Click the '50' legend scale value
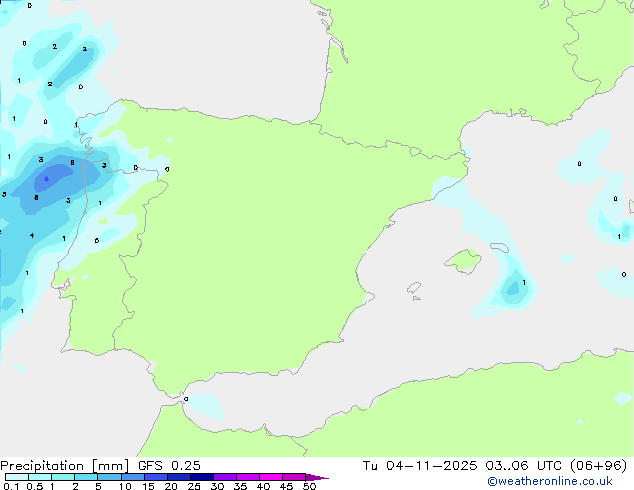The image size is (634, 490). click(x=309, y=486)
